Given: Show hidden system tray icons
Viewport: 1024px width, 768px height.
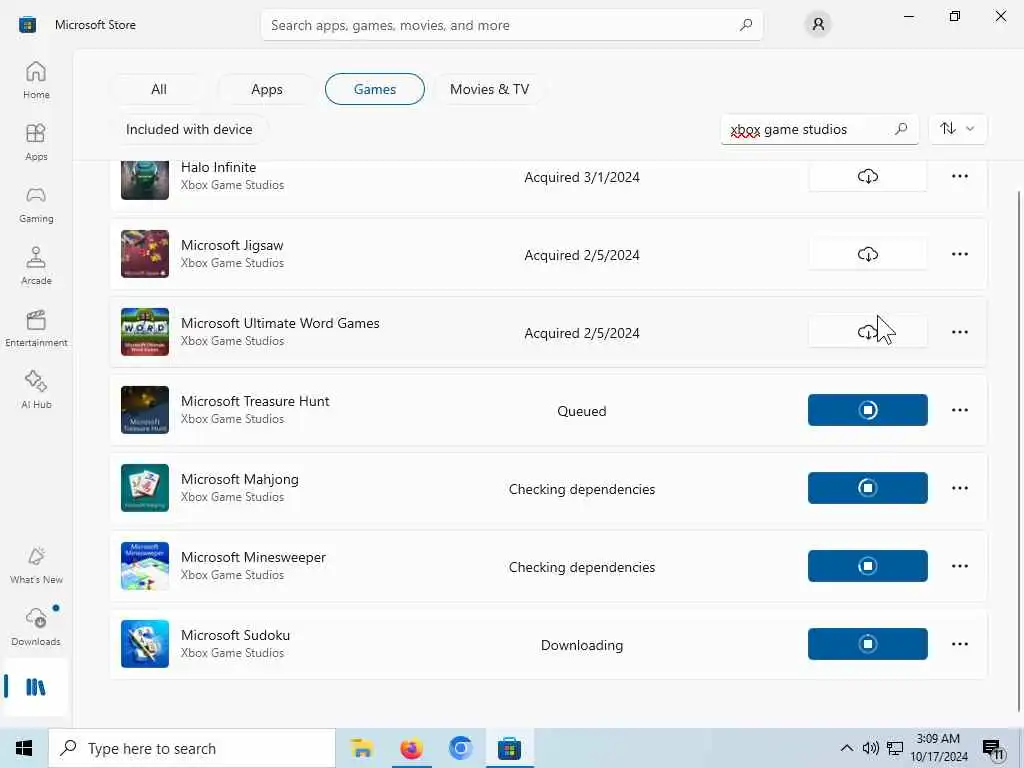Looking at the screenshot, I should 846,748.
